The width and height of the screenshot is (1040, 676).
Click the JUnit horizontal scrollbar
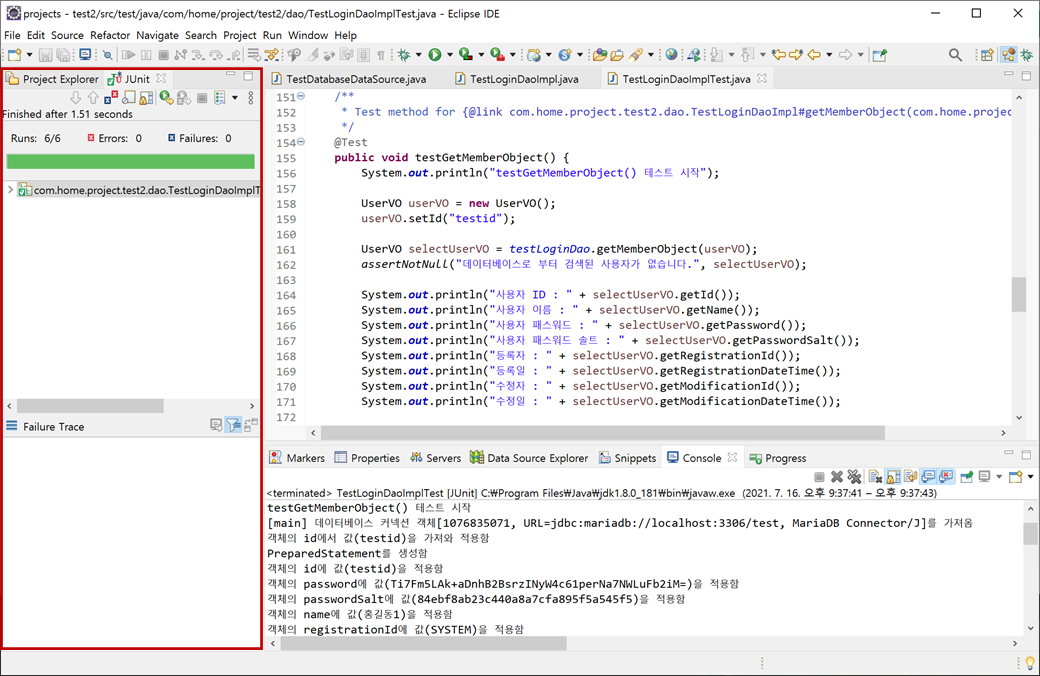tap(90, 405)
